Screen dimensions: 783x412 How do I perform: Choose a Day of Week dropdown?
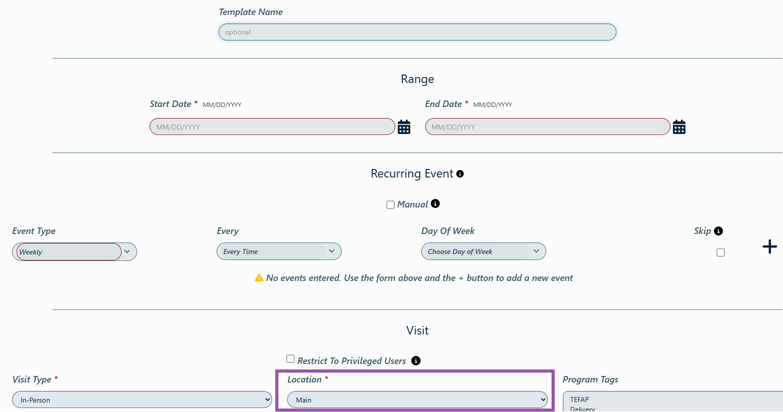(x=483, y=251)
